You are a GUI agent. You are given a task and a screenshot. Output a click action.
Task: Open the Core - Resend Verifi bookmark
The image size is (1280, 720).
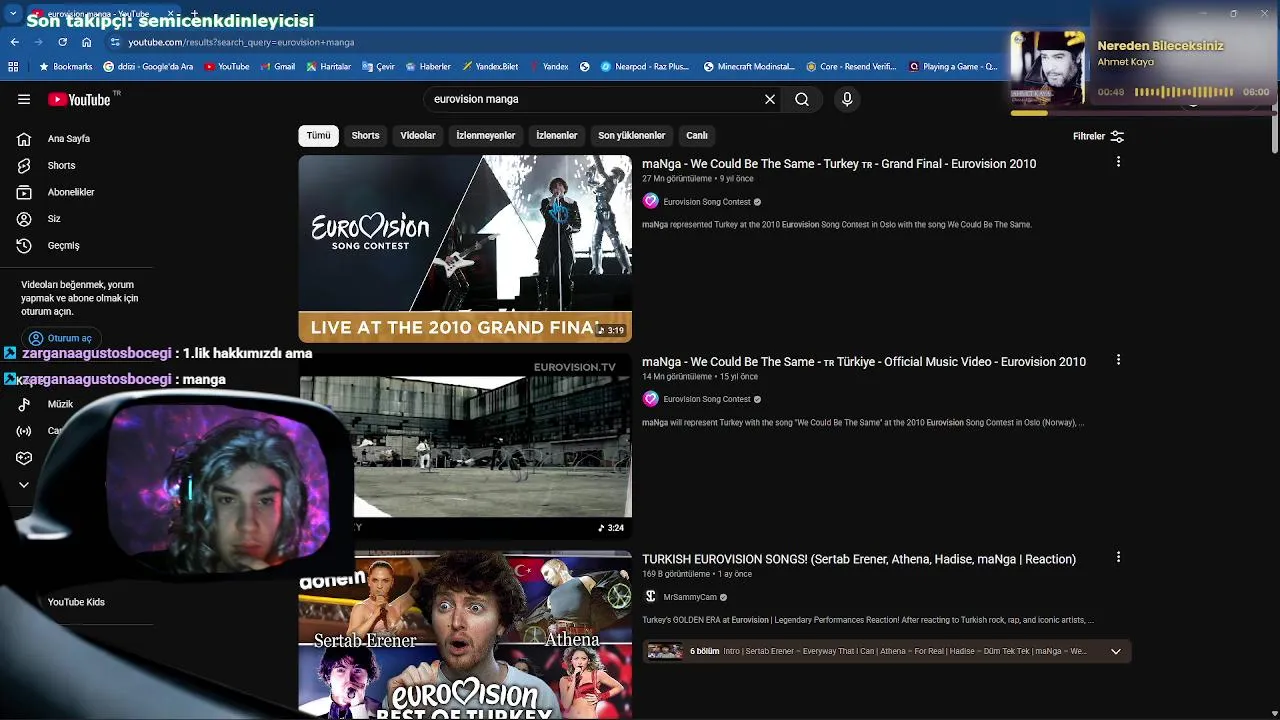pos(851,67)
